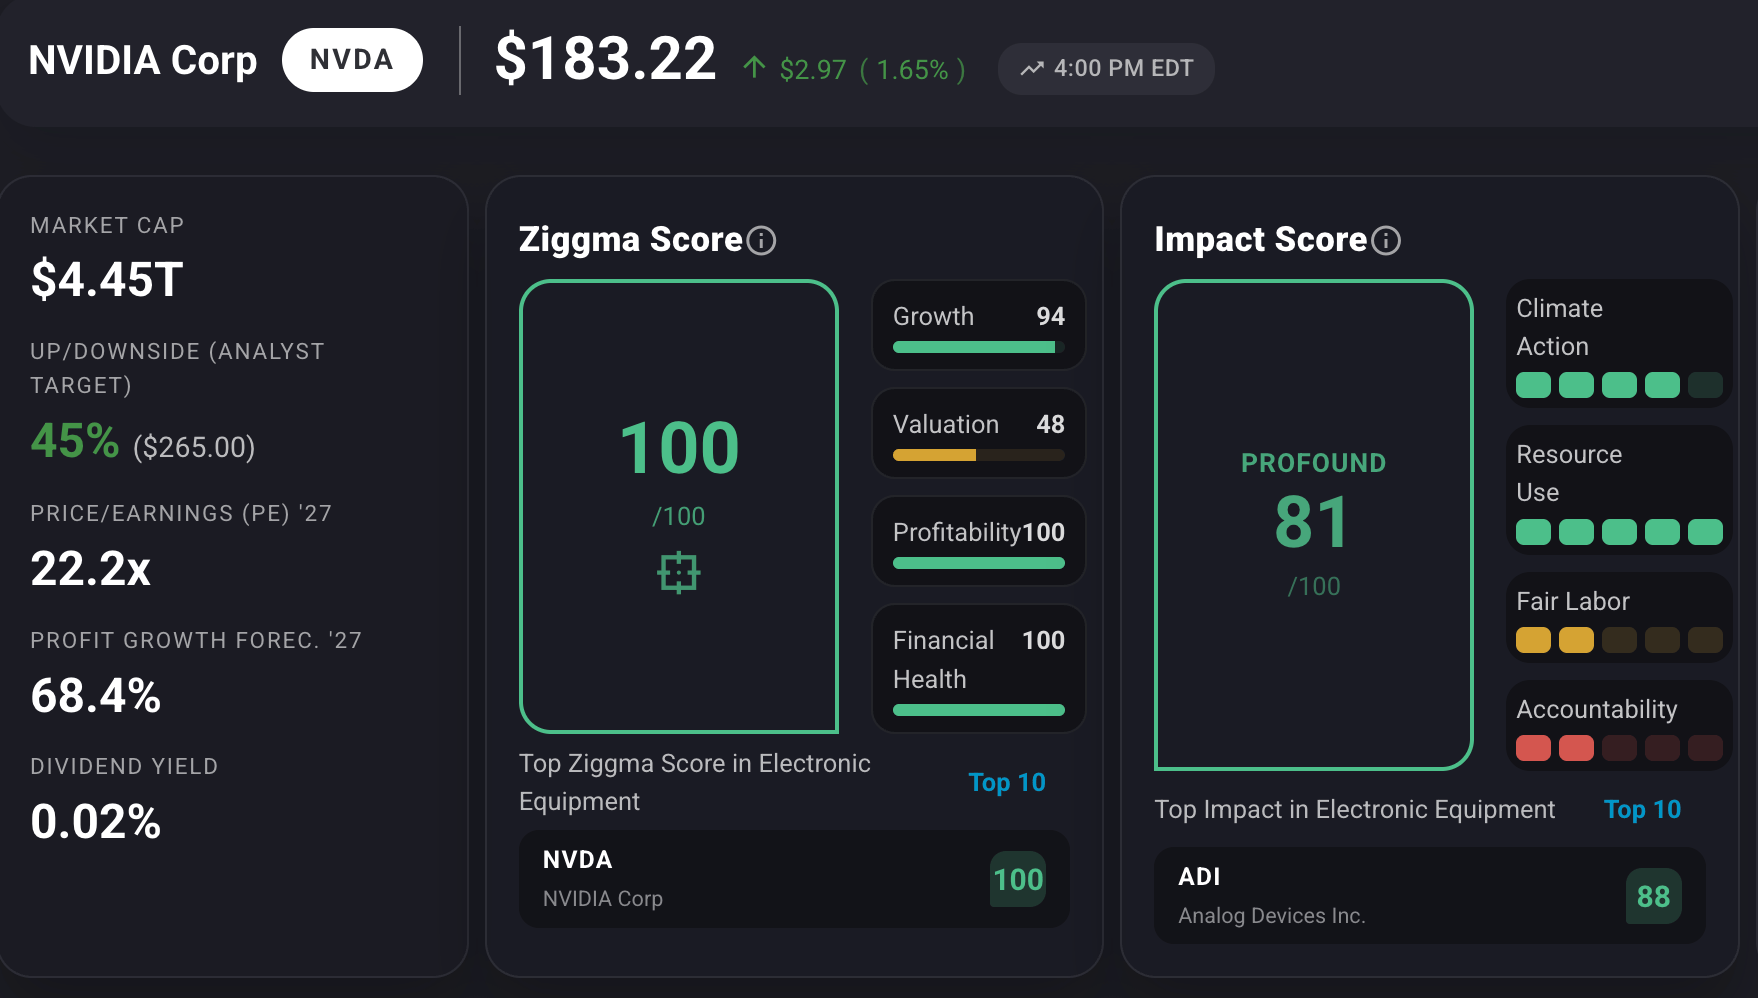The height and width of the screenshot is (998, 1758).
Task: Click the trend chart icon beside 4:00 PM EDT
Action: click(x=1032, y=69)
